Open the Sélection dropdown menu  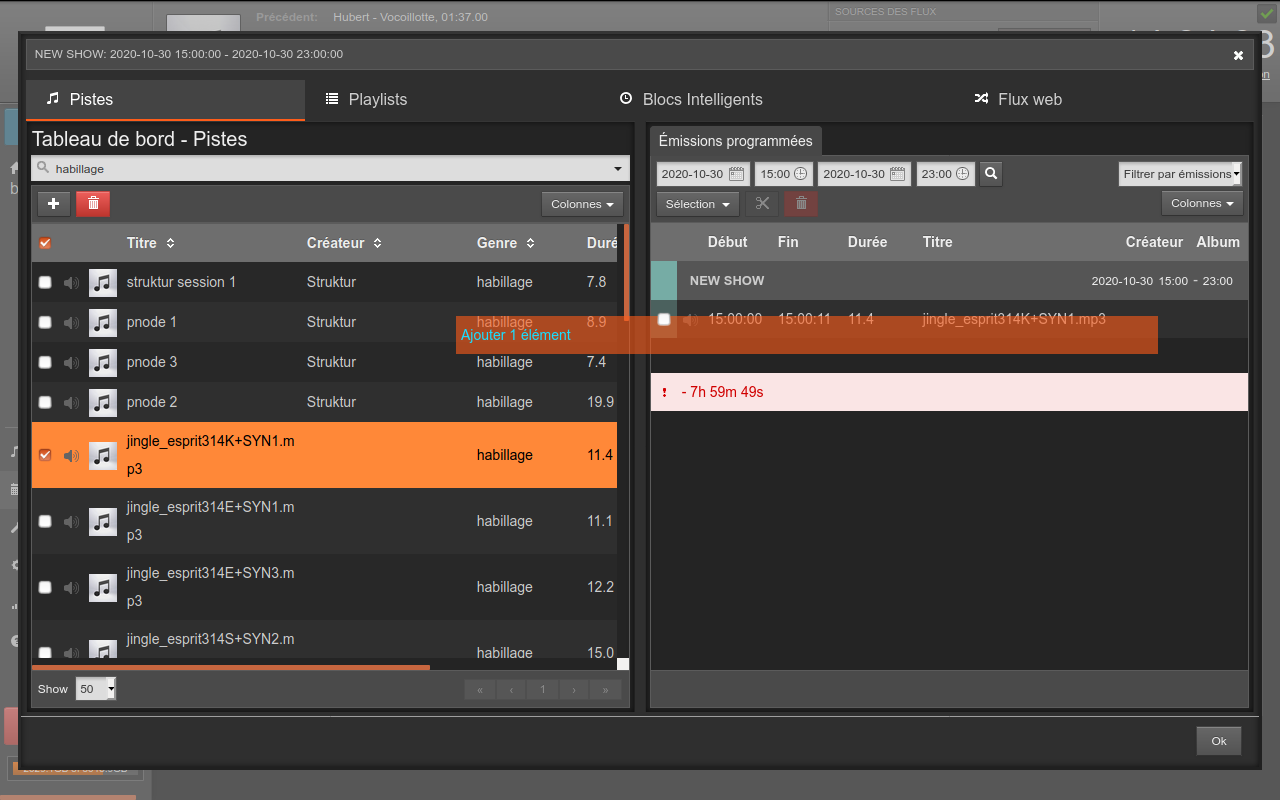point(697,204)
